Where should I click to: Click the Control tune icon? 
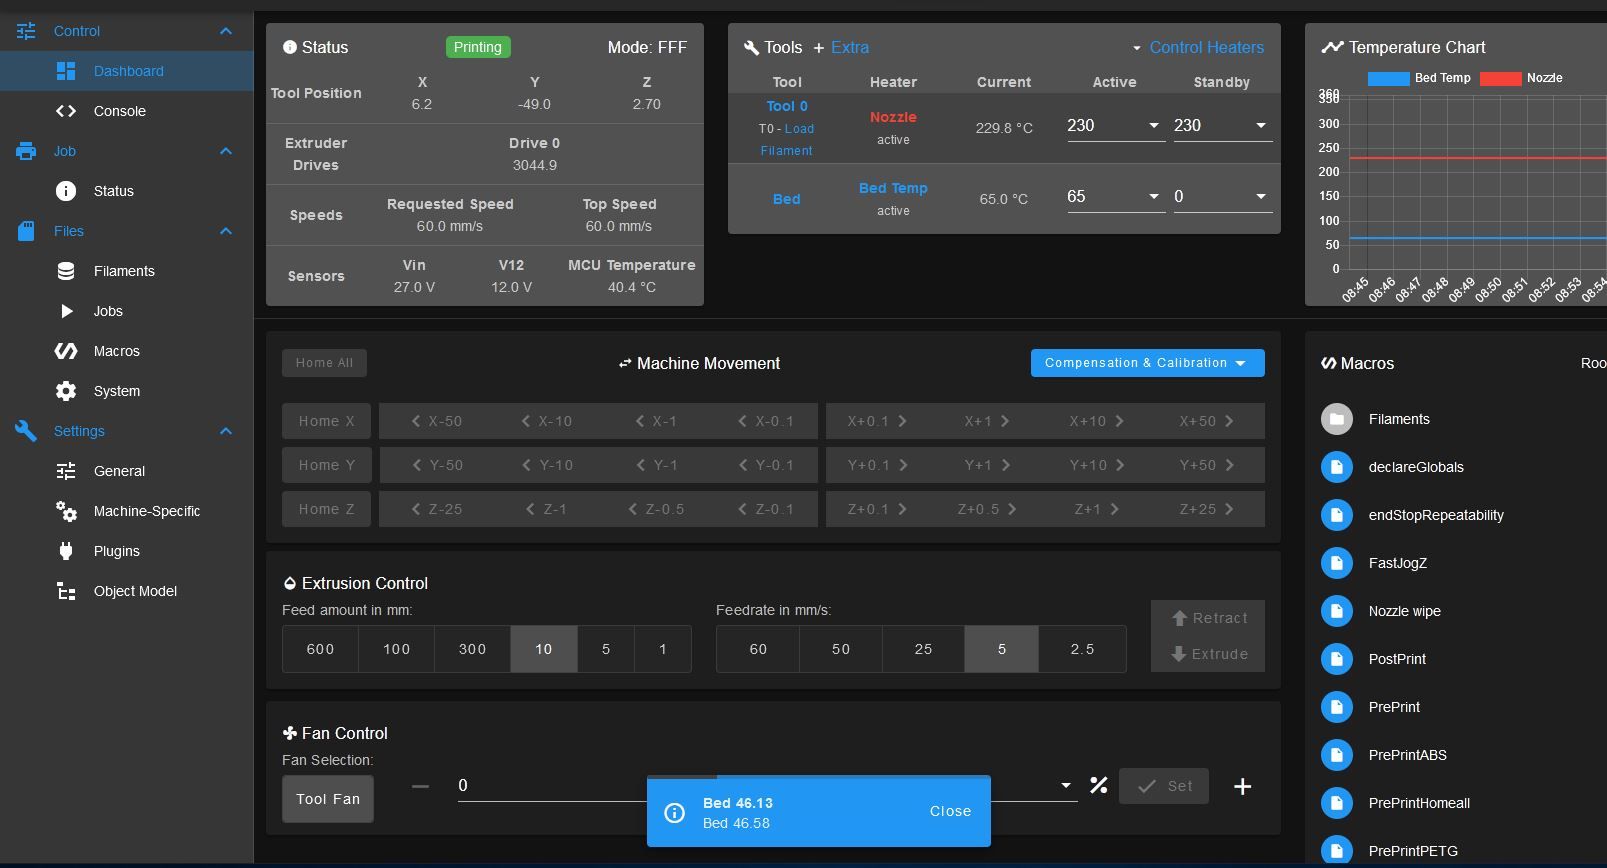tap(26, 31)
